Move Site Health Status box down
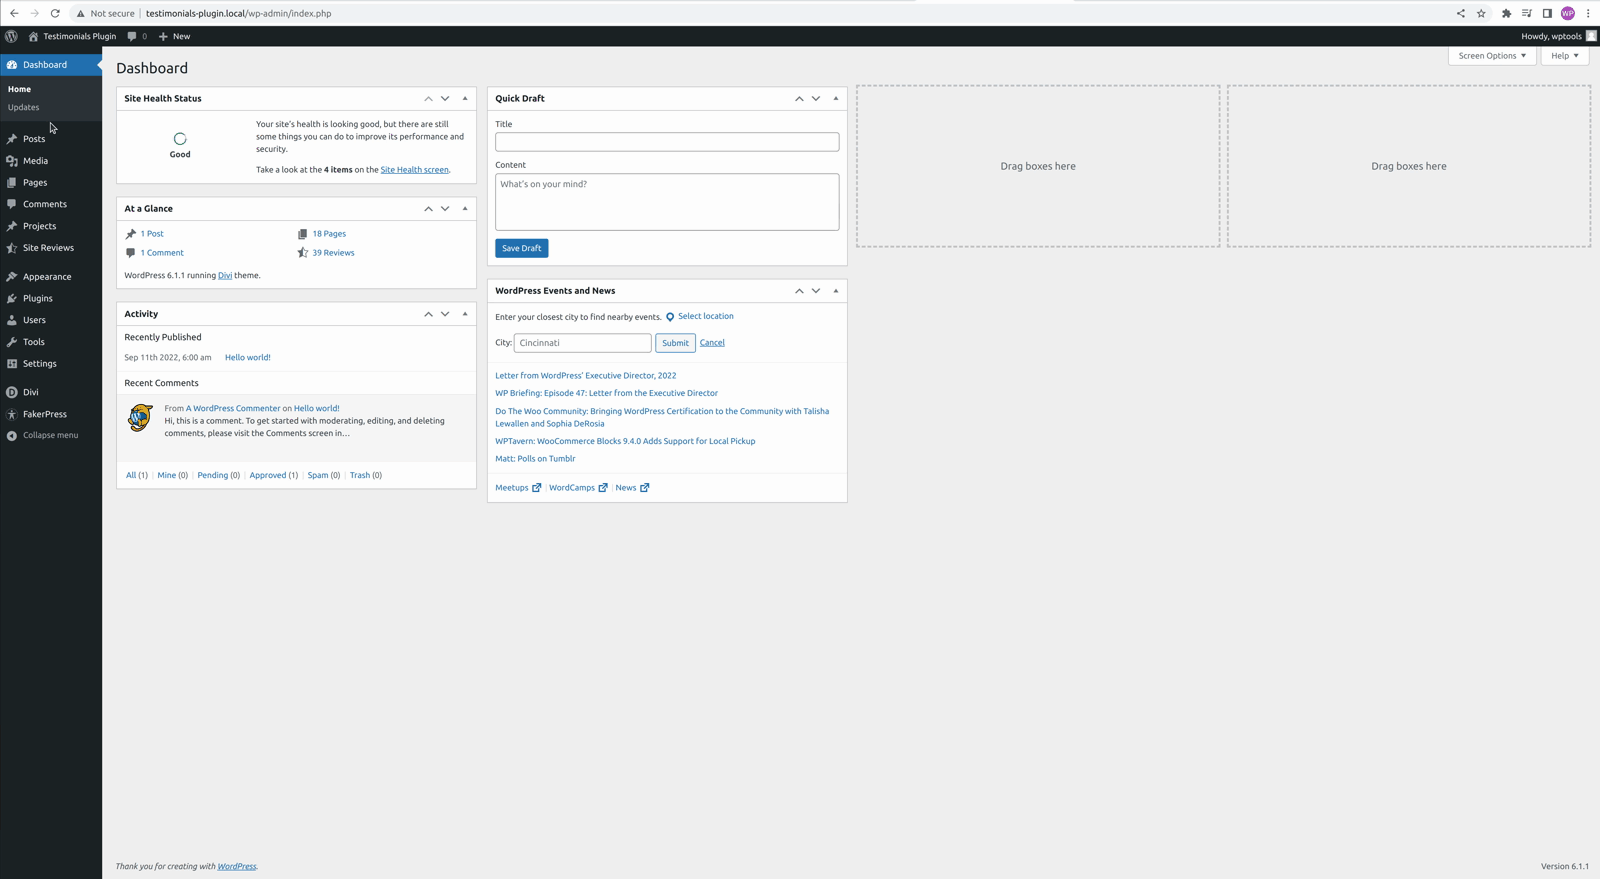The height and width of the screenshot is (879, 1600). (445, 99)
